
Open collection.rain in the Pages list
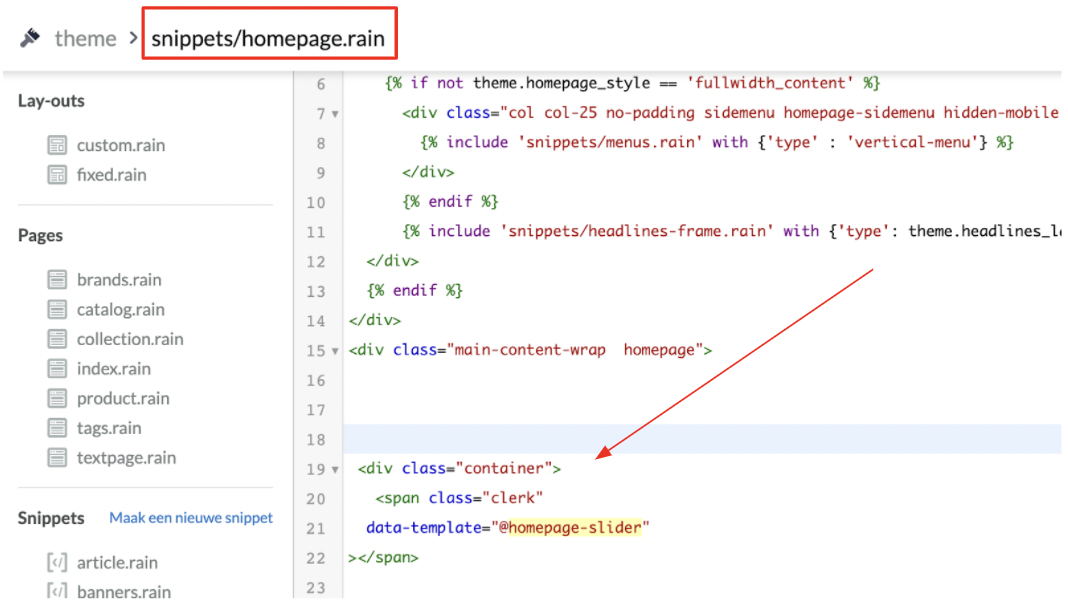pos(130,339)
